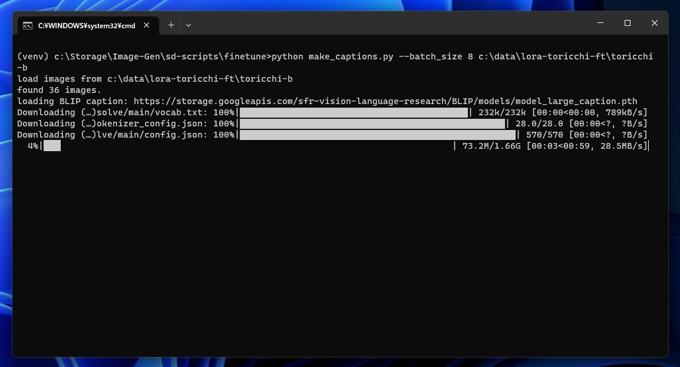Click the '570/570' download status text

544,135
